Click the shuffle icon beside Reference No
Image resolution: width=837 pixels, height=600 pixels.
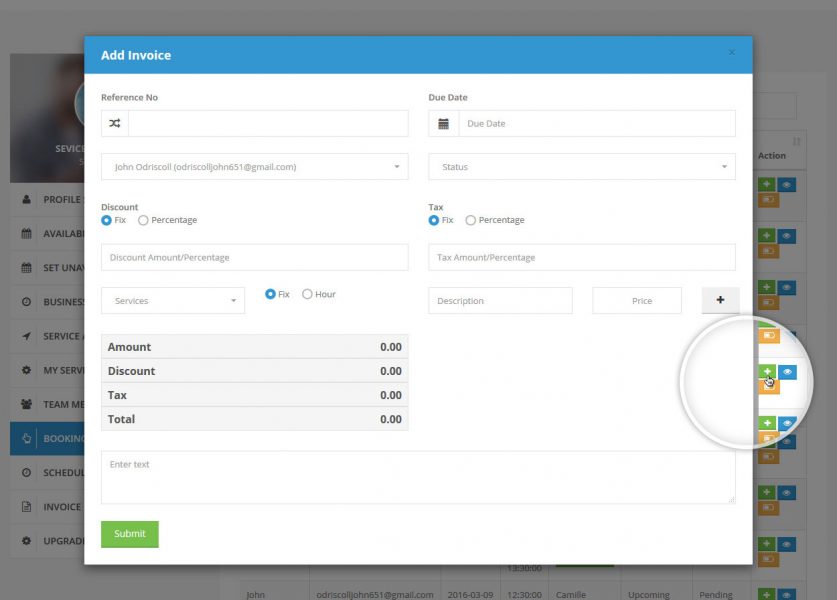pyautogui.click(x=114, y=123)
